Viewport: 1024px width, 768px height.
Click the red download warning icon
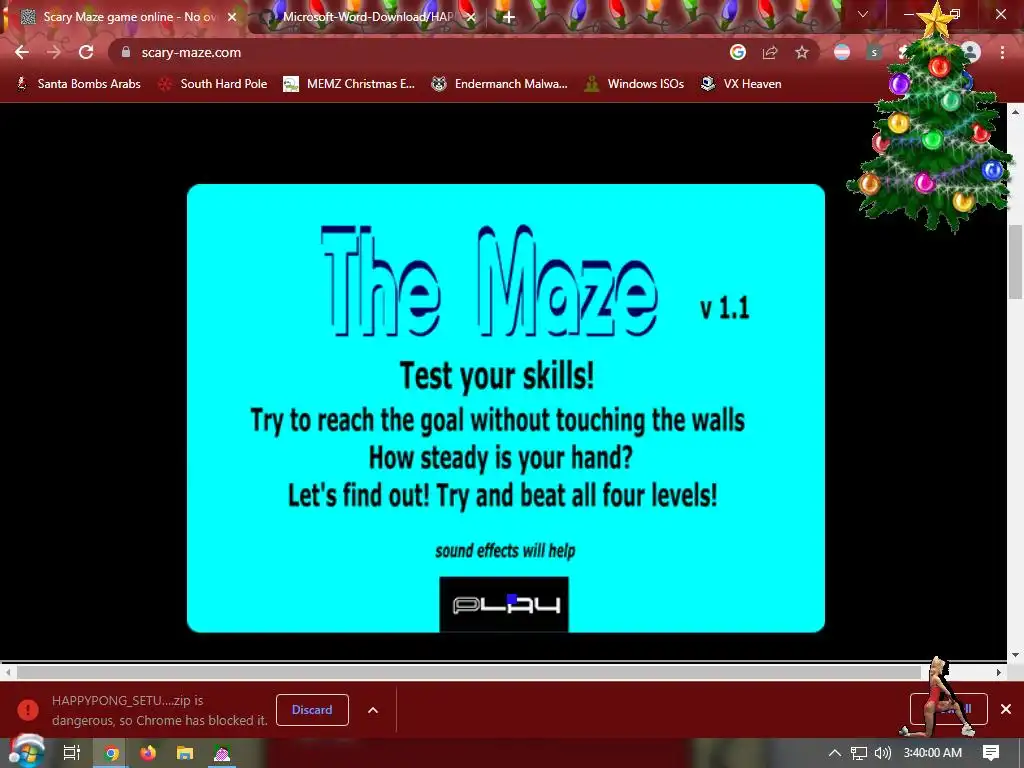(x=28, y=710)
